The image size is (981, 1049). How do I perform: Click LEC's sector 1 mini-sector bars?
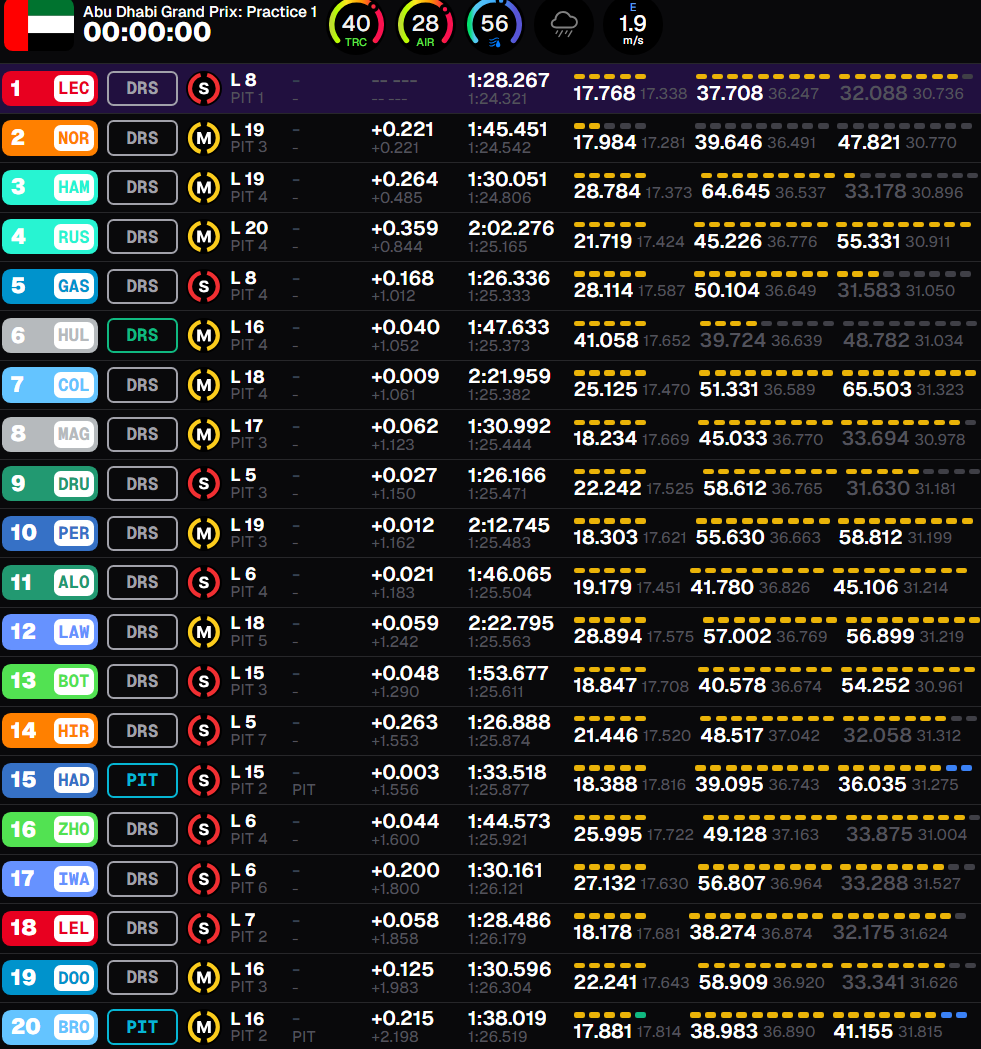tap(610, 76)
